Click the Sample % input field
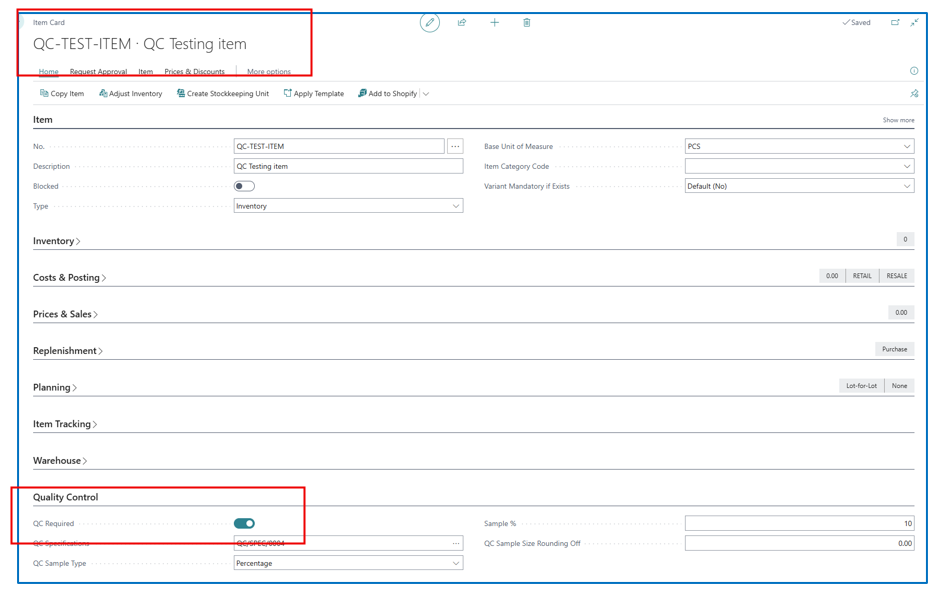Image resolution: width=934 pixels, height=590 pixels. [799, 523]
